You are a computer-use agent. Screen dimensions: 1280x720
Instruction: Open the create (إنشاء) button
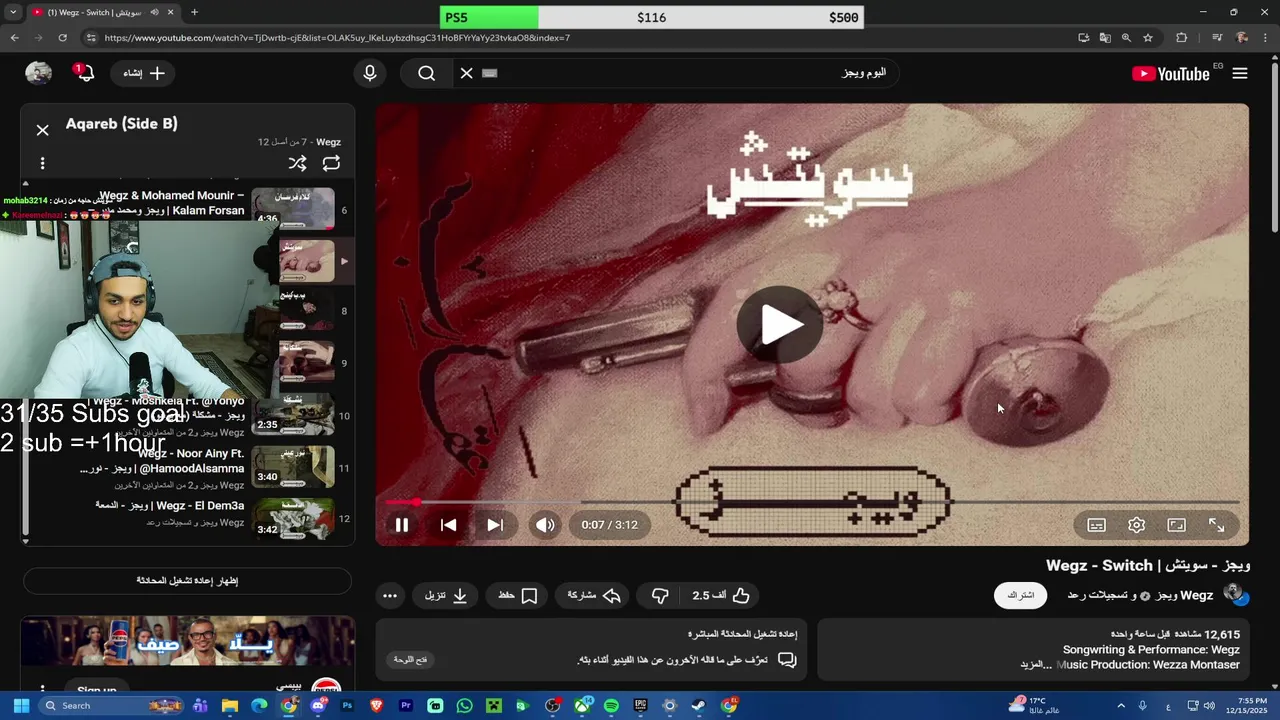point(145,73)
